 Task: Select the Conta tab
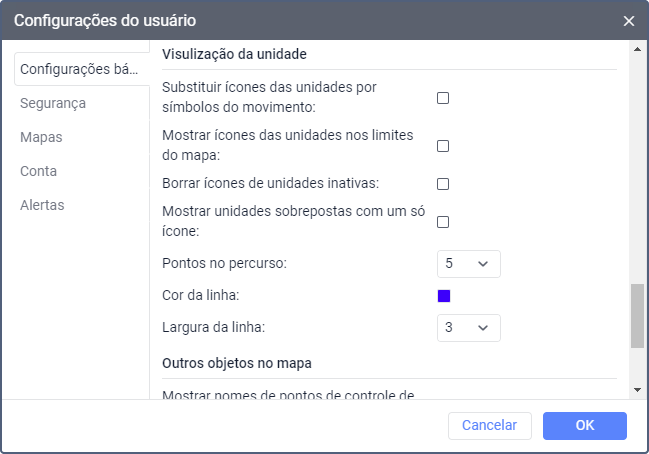point(38,171)
